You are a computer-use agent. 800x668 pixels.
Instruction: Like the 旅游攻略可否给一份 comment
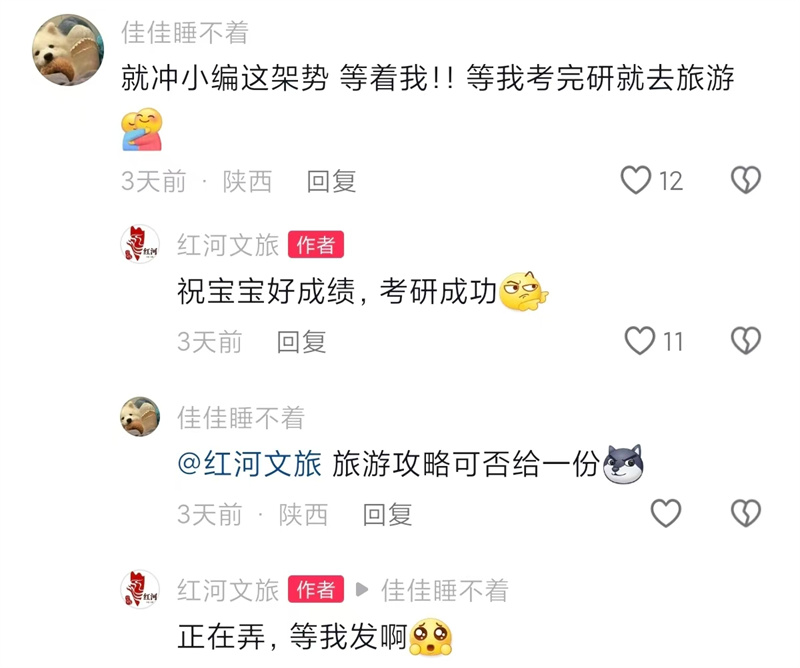(x=666, y=513)
